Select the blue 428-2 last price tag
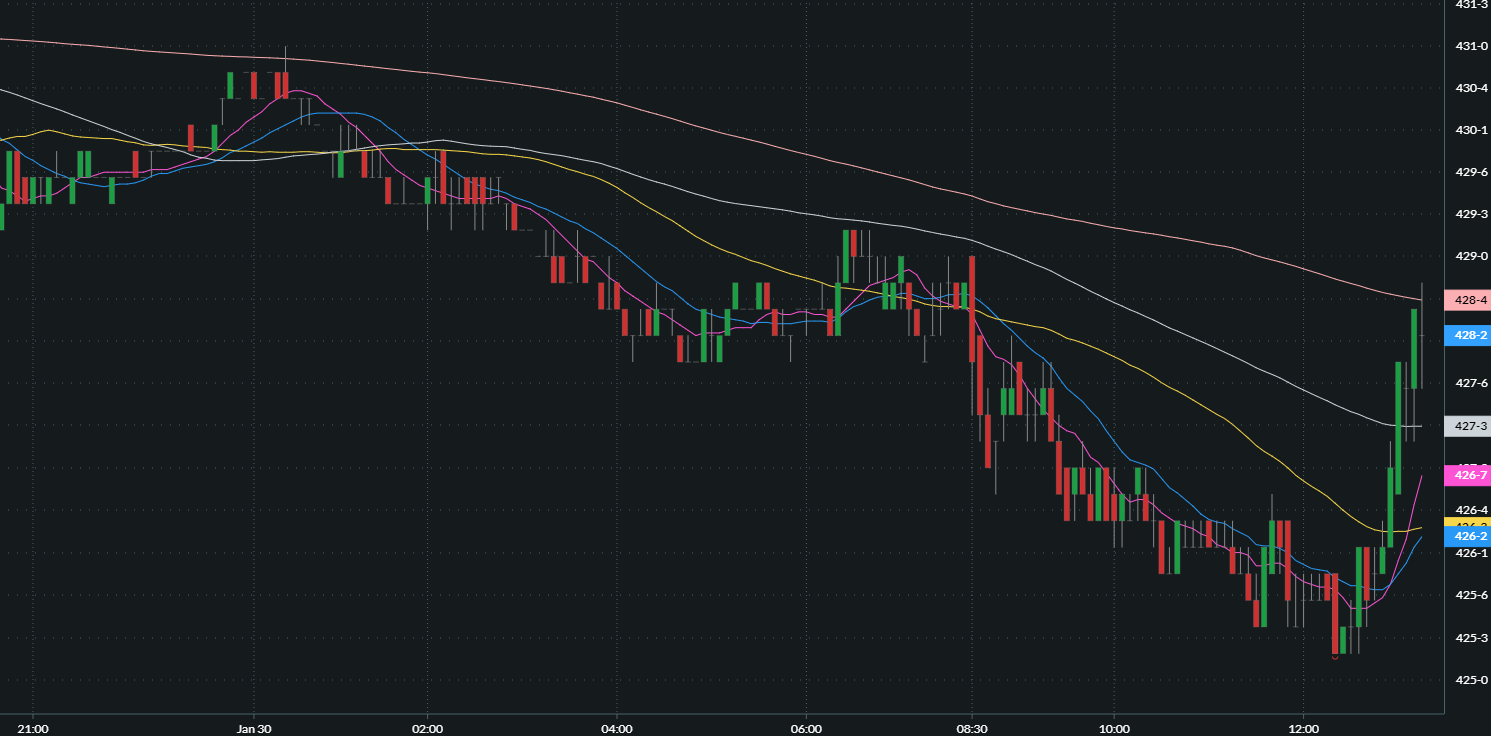 tap(1468, 336)
